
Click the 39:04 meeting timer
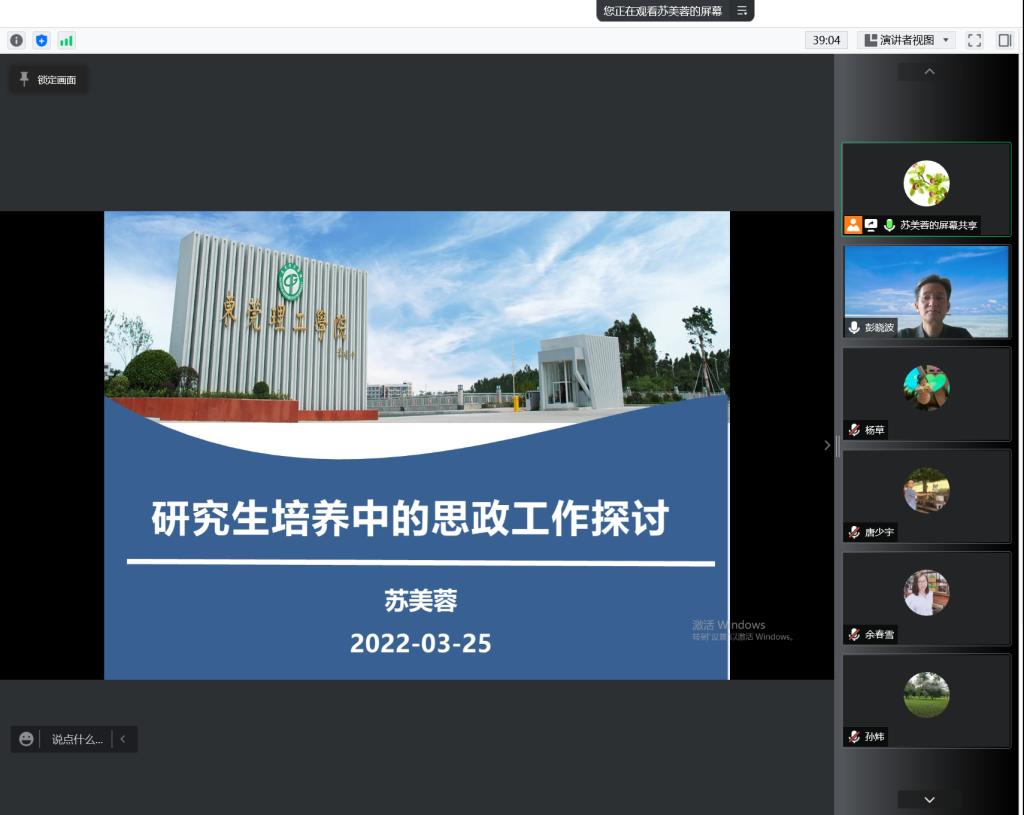point(826,40)
